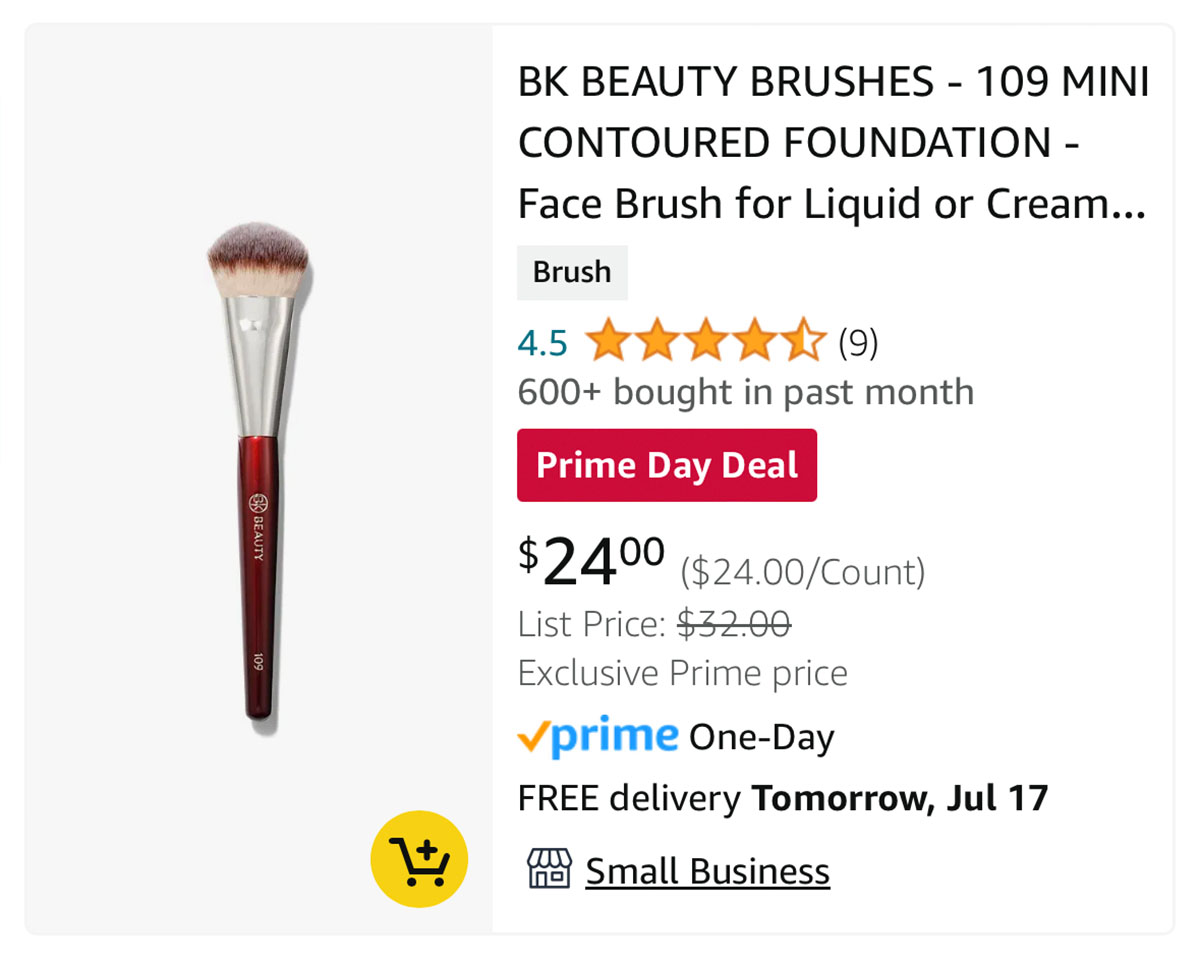Screen dimensions: 1200x959
Task: Click the struck-through $32.00 list price
Action: [734, 625]
